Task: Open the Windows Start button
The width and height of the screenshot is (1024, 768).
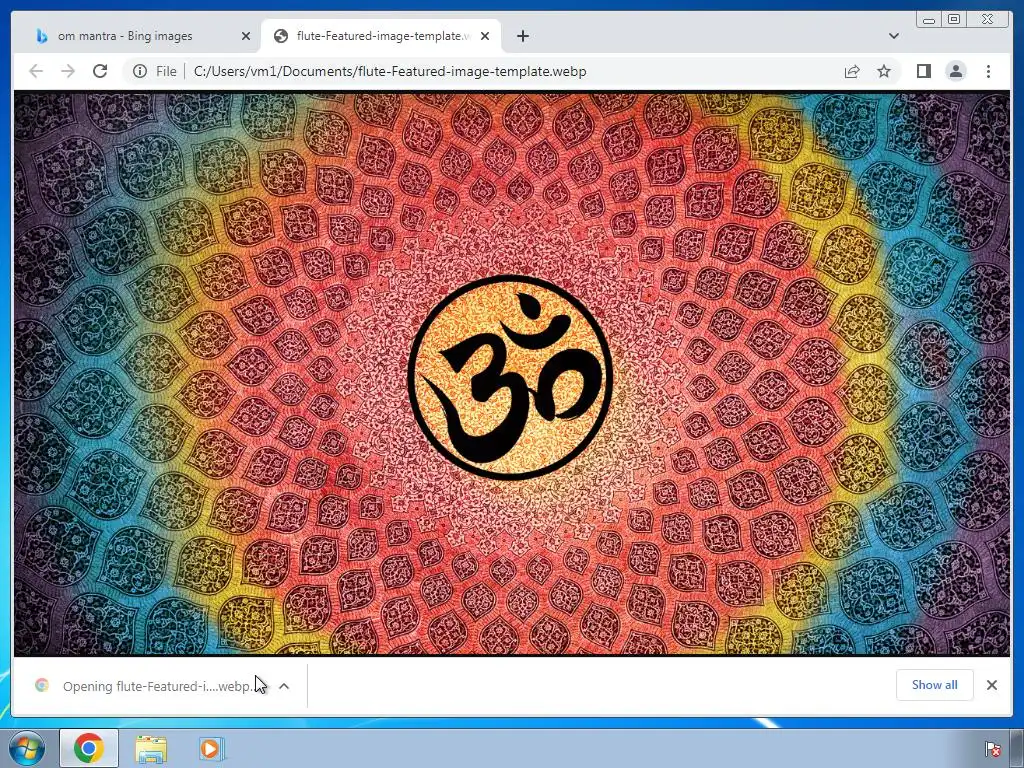Action: pyautogui.click(x=27, y=748)
